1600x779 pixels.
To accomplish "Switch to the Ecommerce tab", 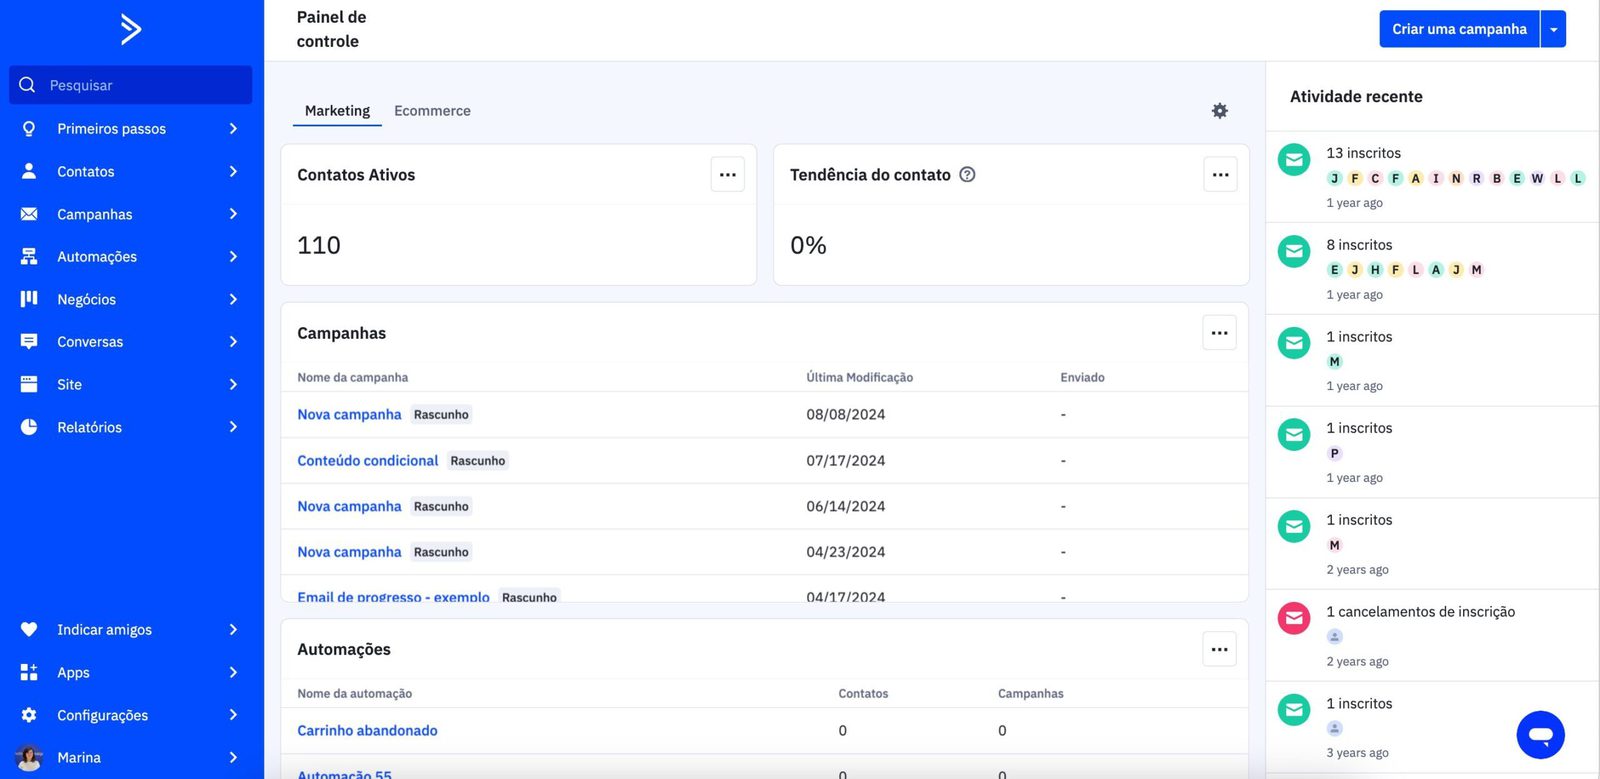I will [x=432, y=111].
